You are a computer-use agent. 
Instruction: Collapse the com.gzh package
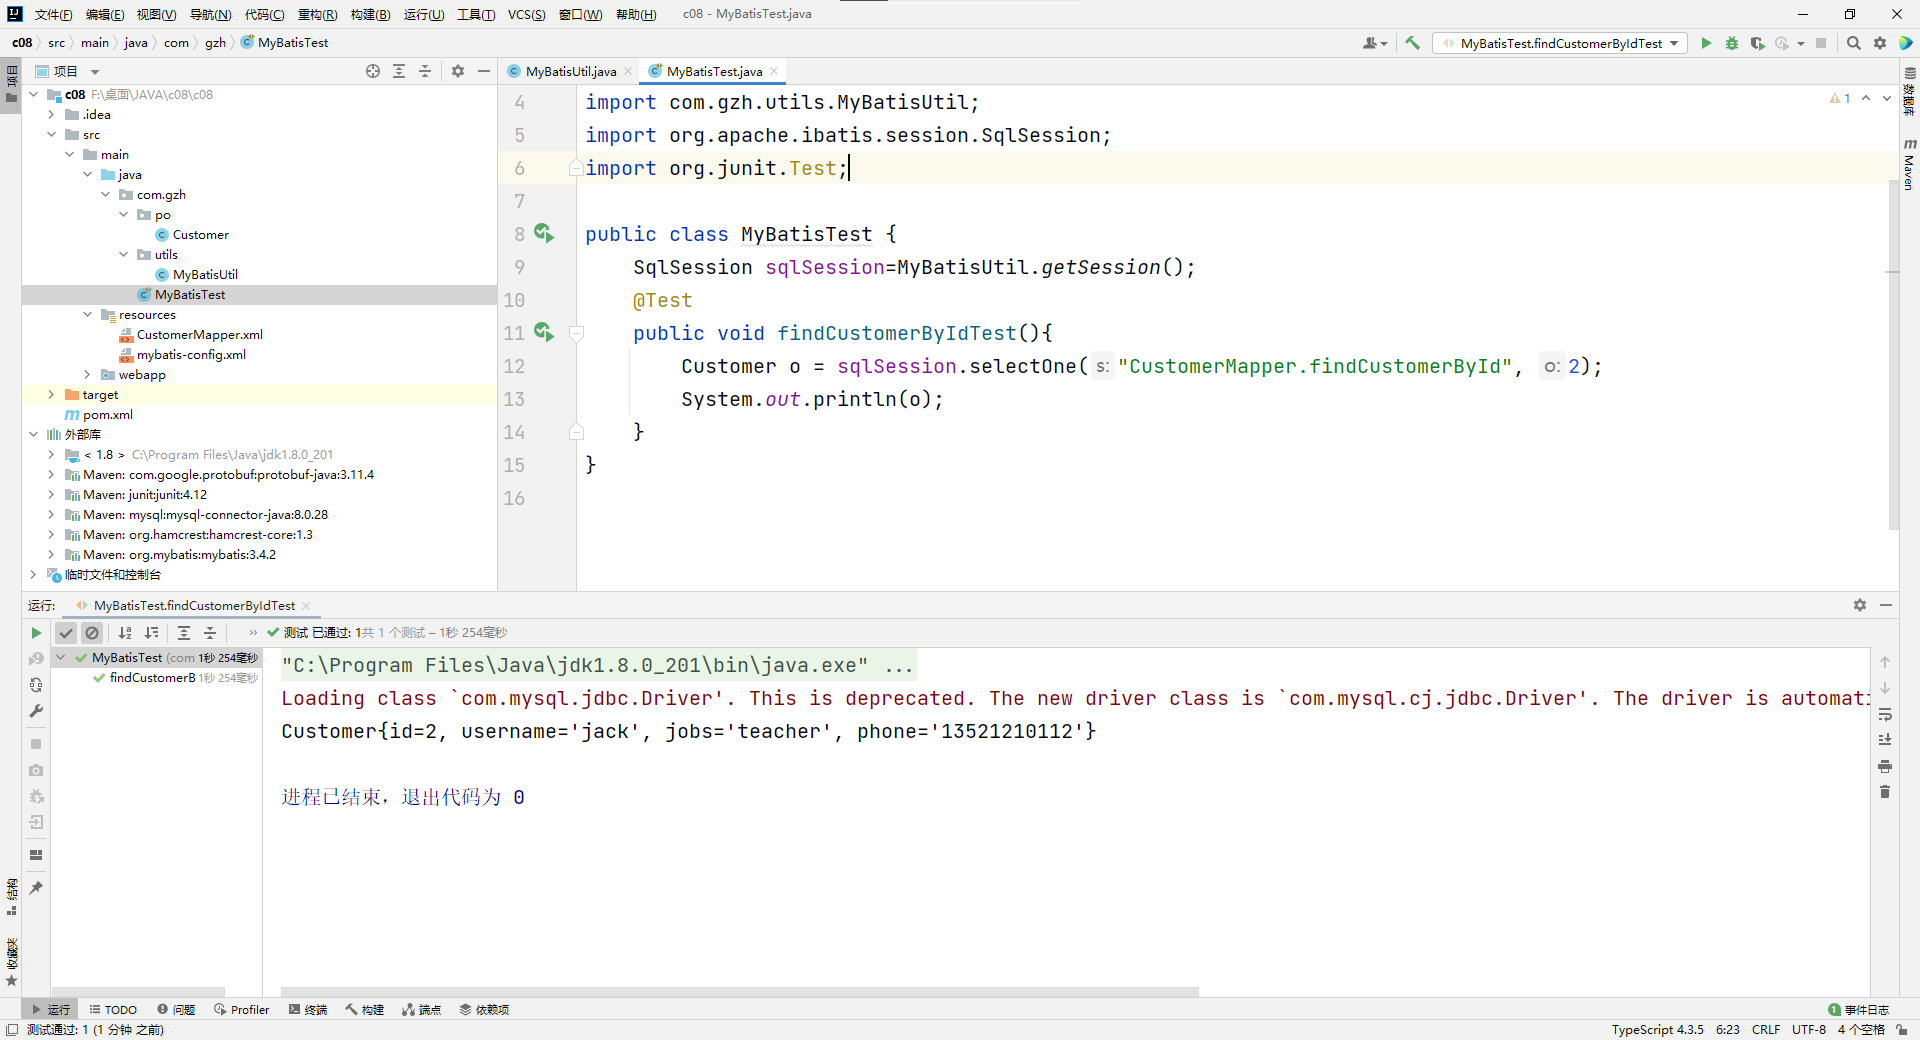[105, 194]
